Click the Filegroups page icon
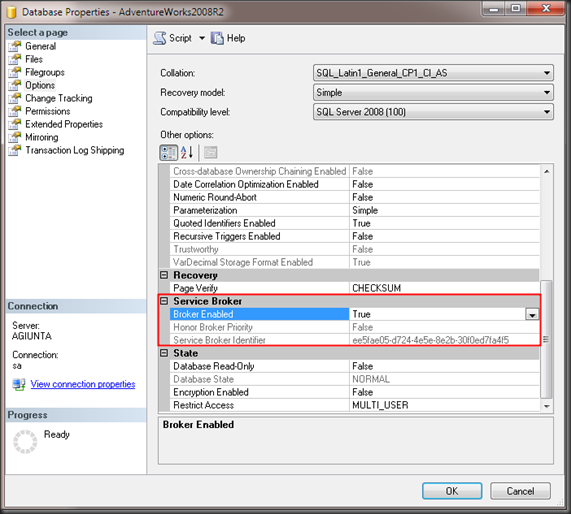 15,72
